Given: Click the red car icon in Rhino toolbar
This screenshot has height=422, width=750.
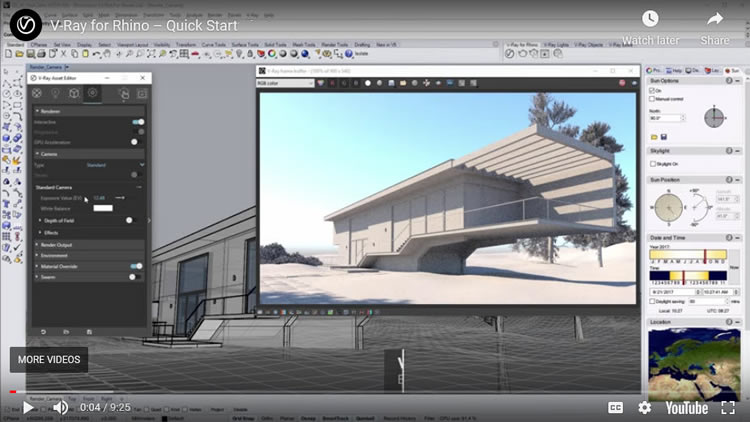Looking at the screenshot, I should pyautogui.click(x=195, y=54).
